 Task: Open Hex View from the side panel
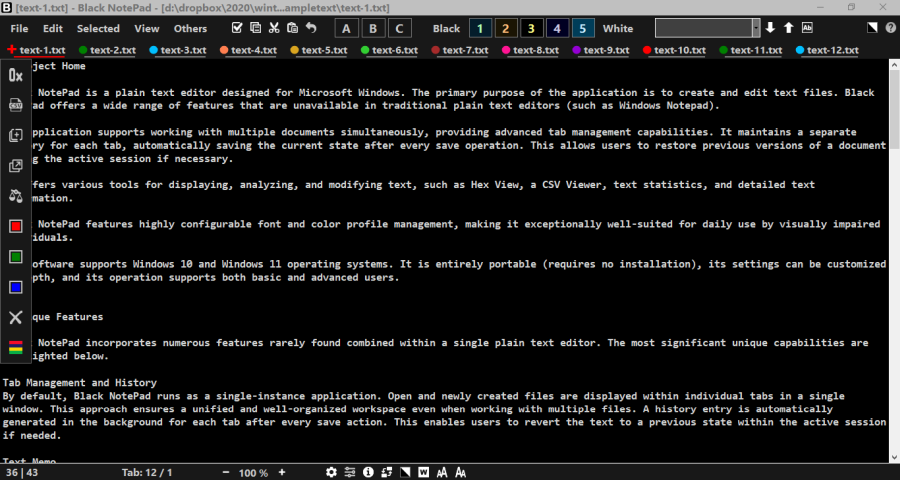(15, 75)
